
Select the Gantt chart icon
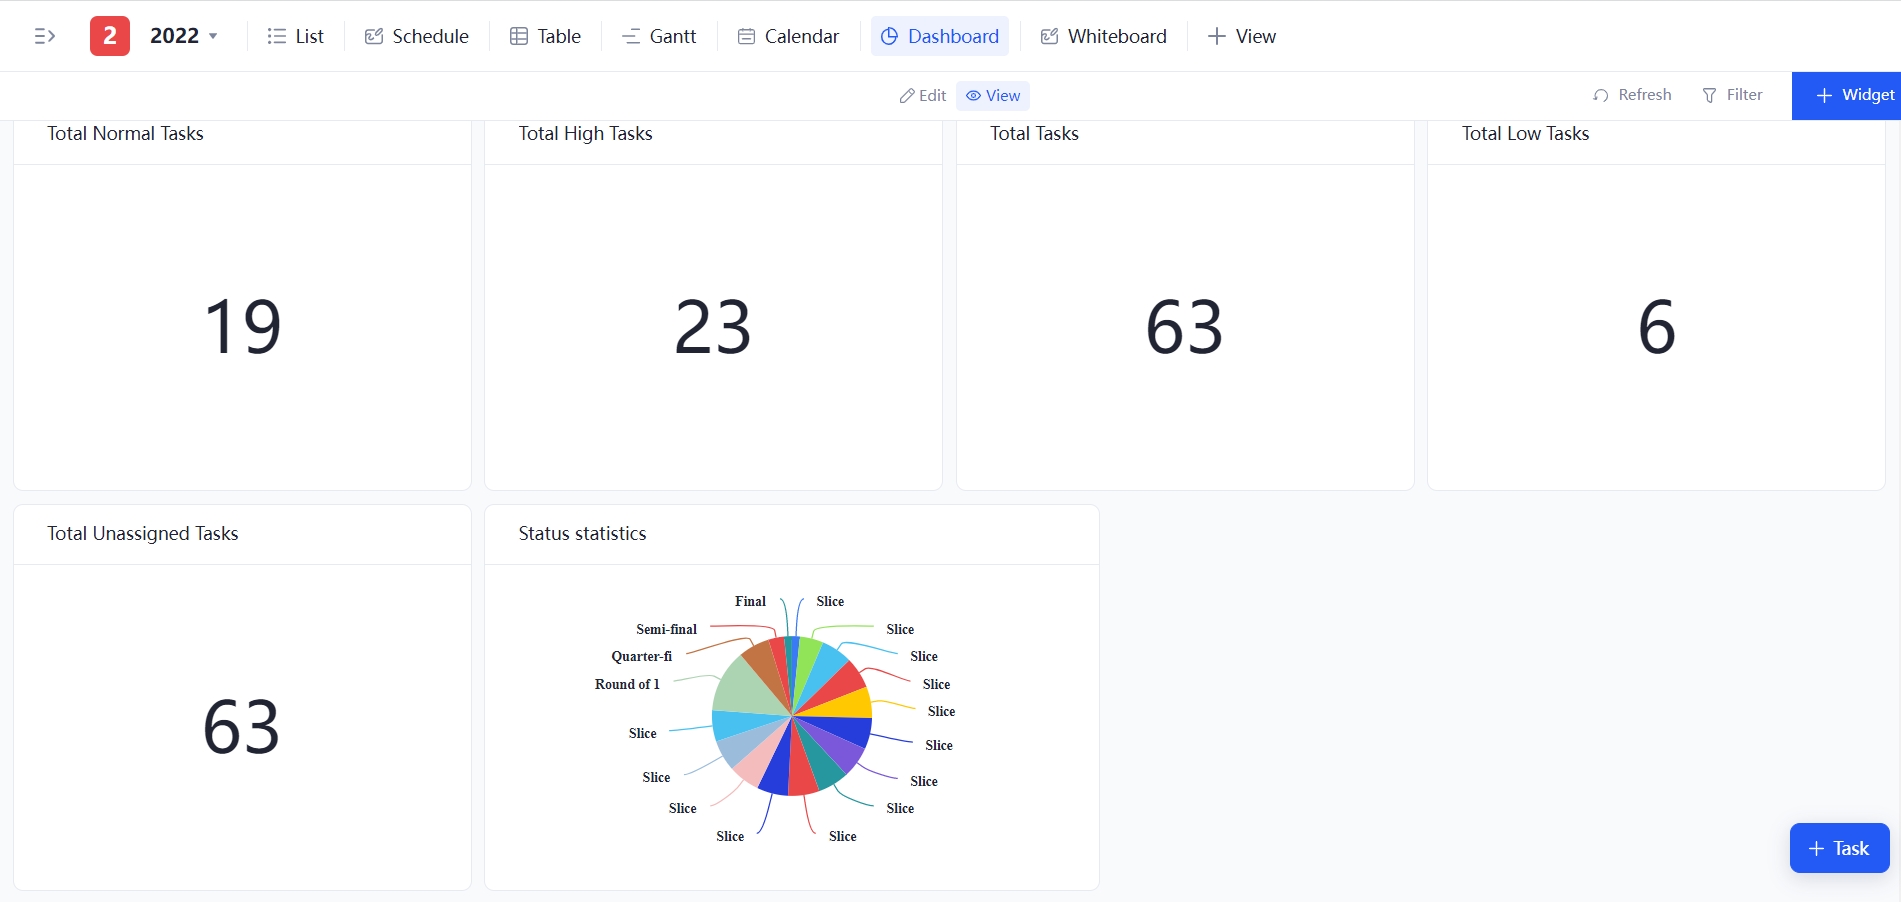tap(630, 37)
